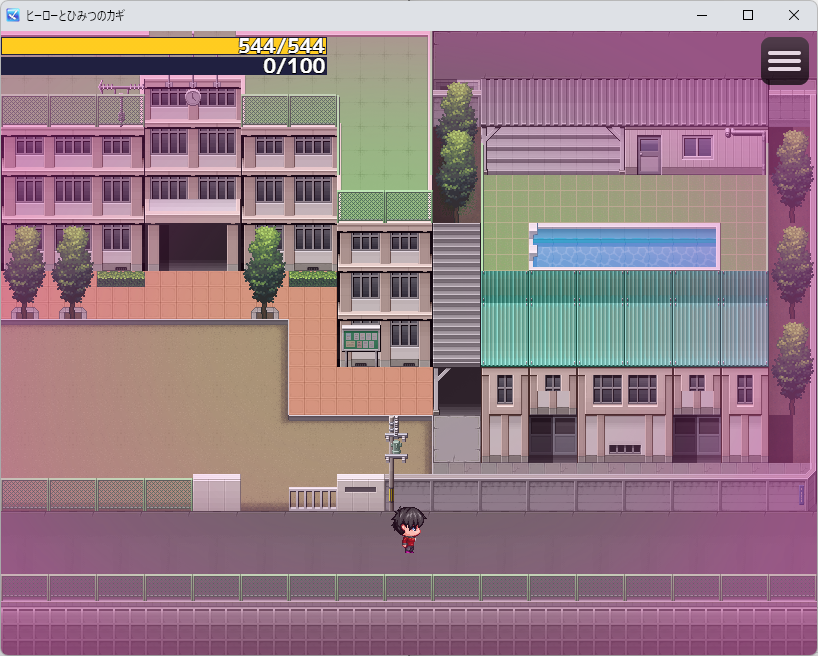Click the app icon in the title bar

pyautogui.click(x=13, y=15)
